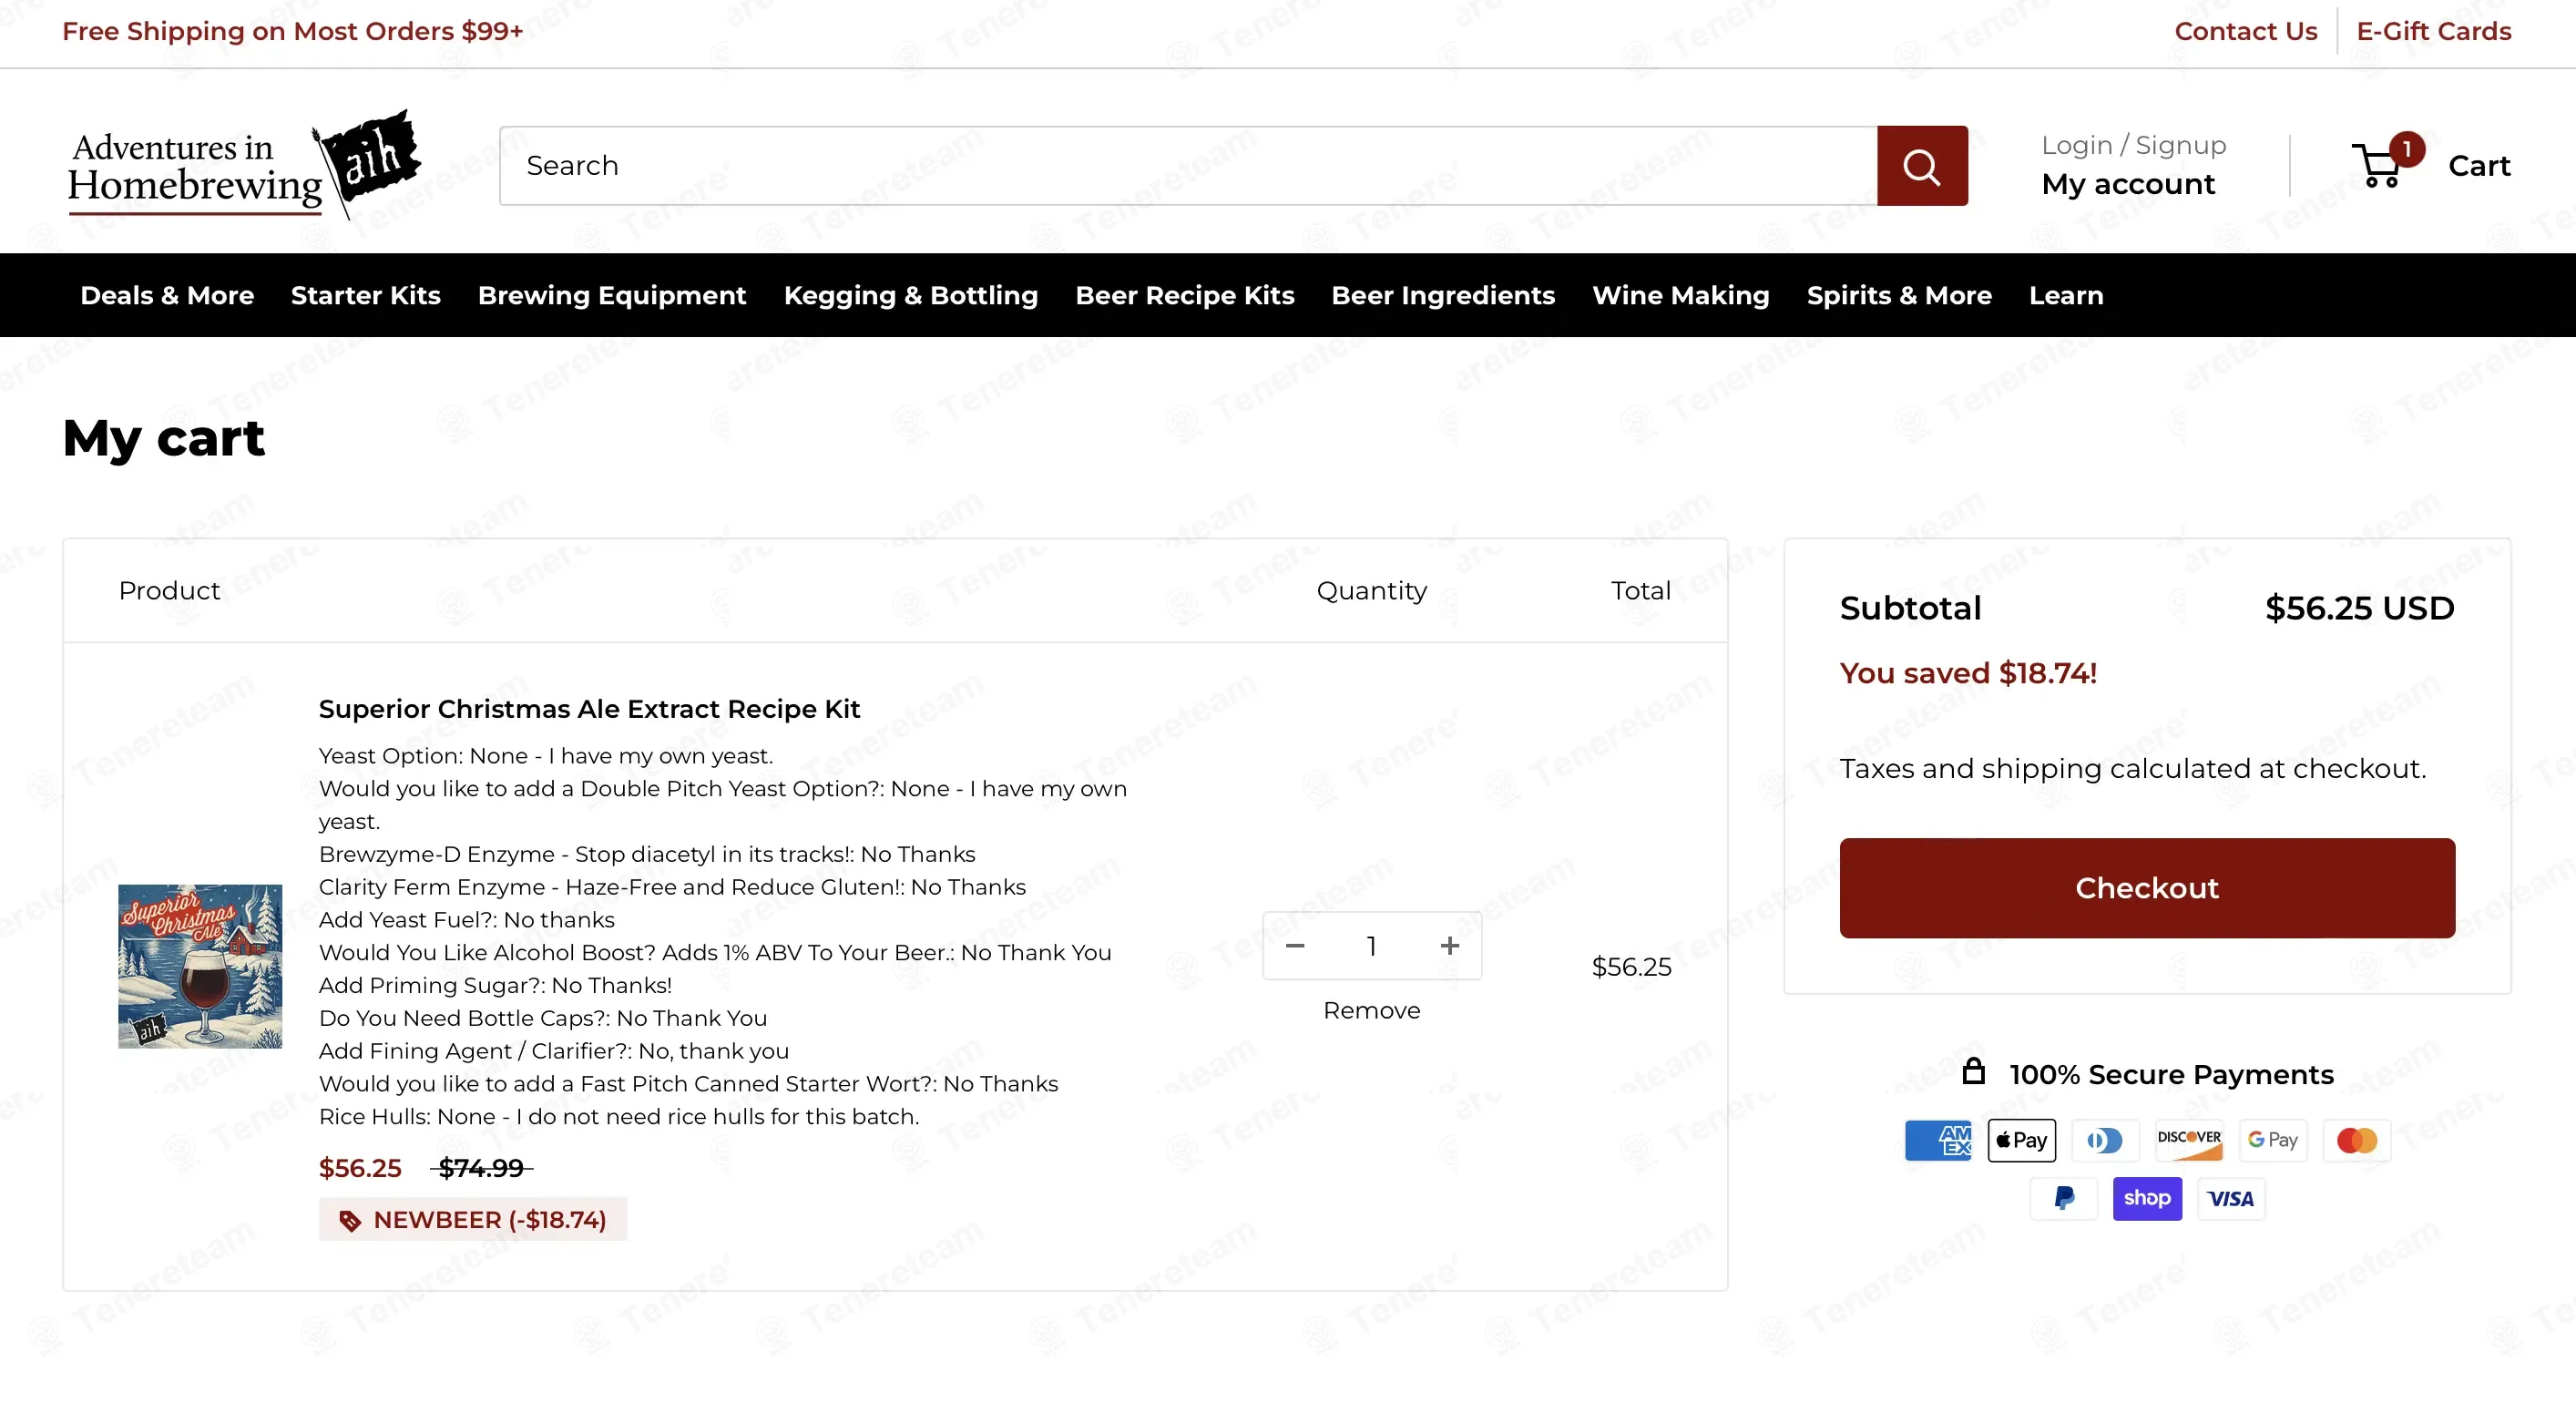Click the Free Shipping banner text

click(293, 31)
